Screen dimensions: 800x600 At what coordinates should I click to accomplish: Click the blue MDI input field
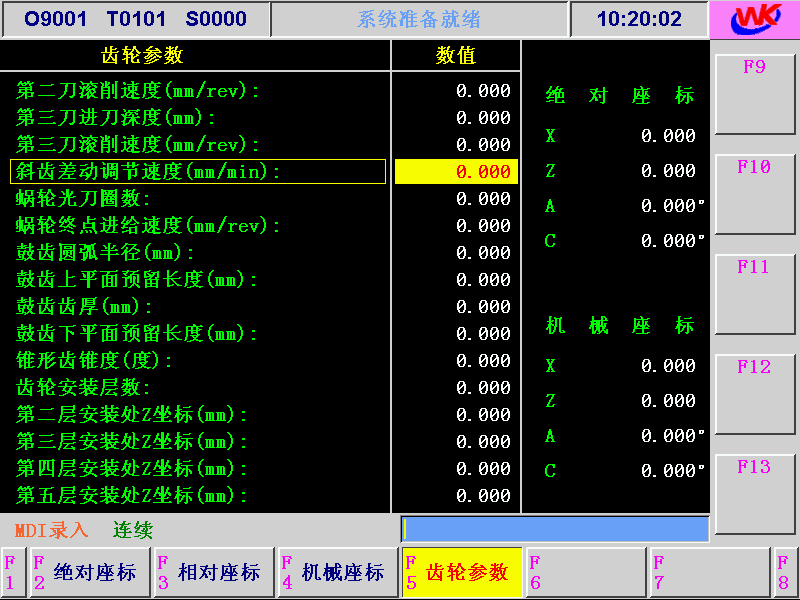click(555, 529)
